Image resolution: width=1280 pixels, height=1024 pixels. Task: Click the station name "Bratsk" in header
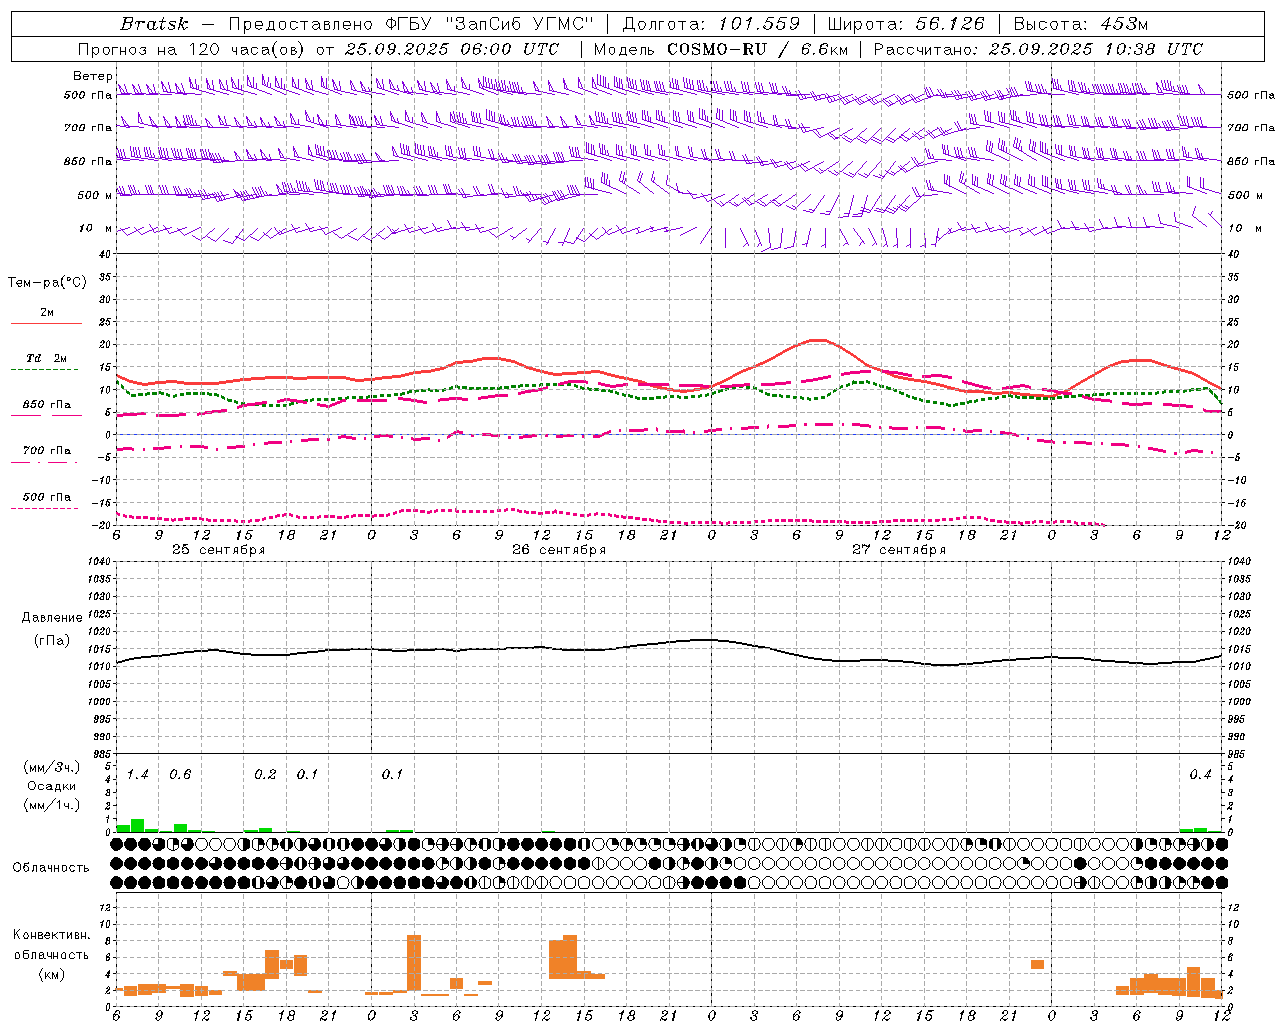pos(154,24)
